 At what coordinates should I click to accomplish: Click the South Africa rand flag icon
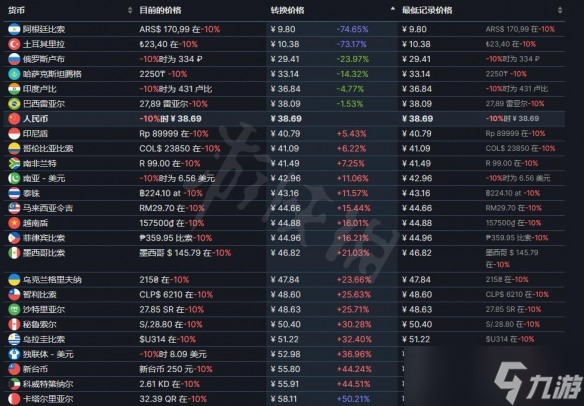[x=14, y=163]
